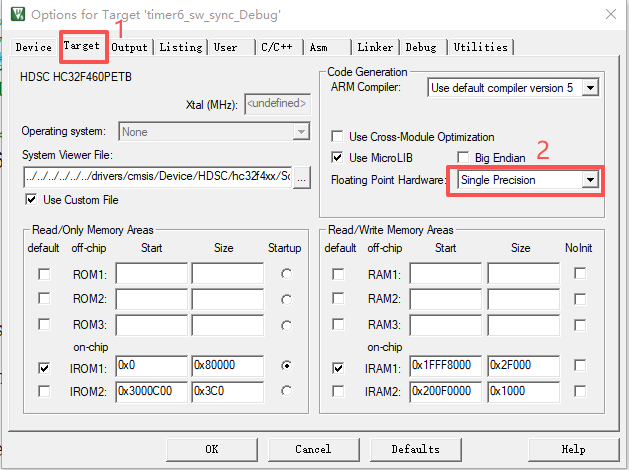Click the System Viewer File path field
The width and height of the screenshot is (629, 470).
[158, 177]
